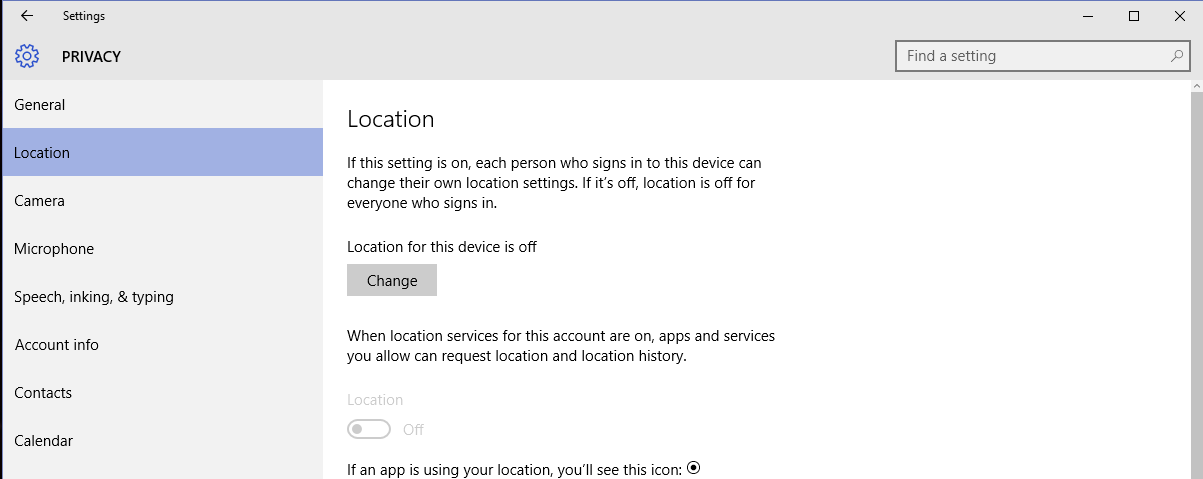The image size is (1203, 479).
Task: Close the Settings window
Action: click(1180, 16)
